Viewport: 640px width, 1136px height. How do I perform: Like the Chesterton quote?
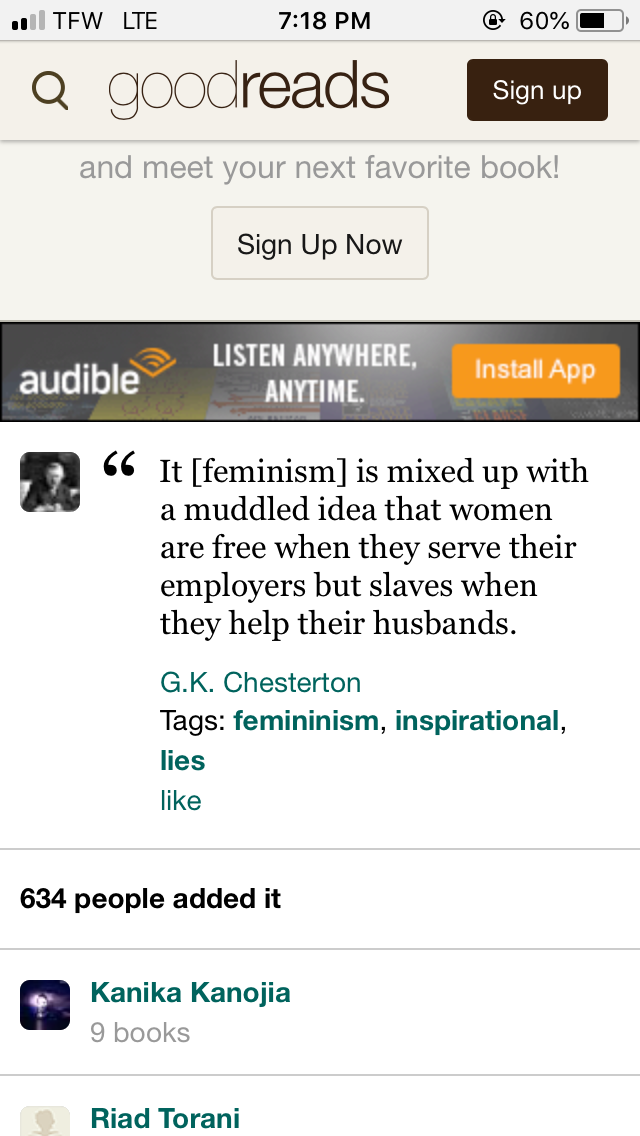coord(180,801)
